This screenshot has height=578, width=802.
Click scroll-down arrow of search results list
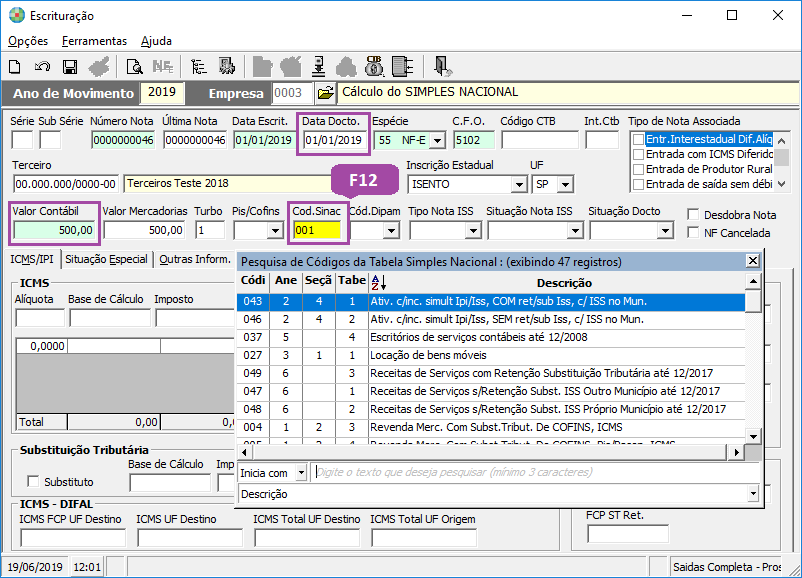pos(753,436)
